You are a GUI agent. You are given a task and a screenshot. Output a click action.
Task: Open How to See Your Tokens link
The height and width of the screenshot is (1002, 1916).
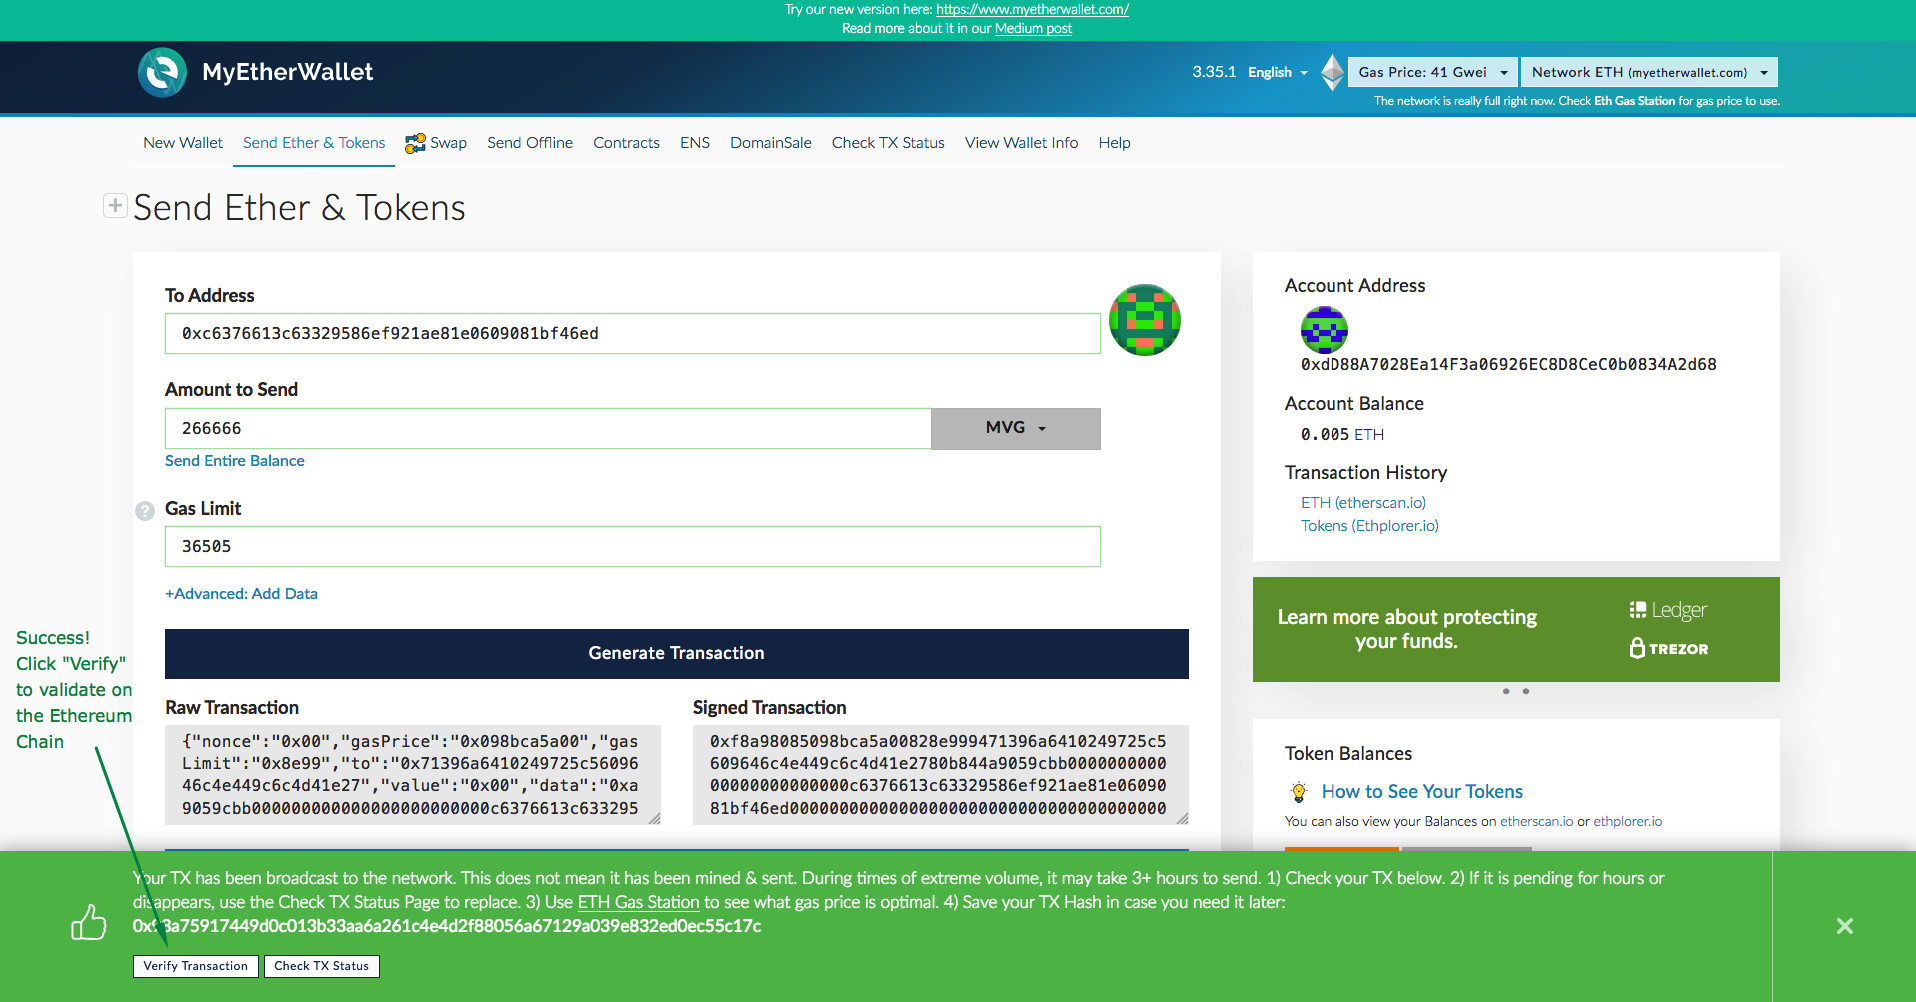coord(1422,792)
